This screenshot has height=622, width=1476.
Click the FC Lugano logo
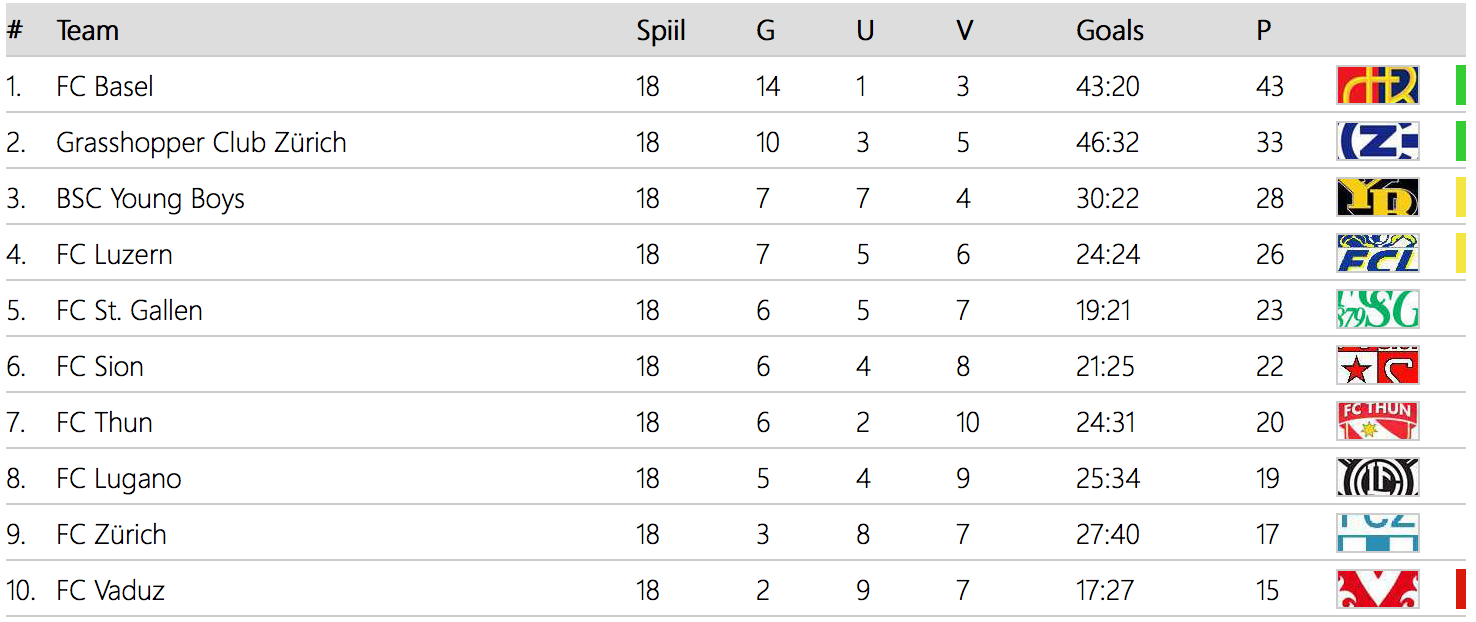point(1377,478)
